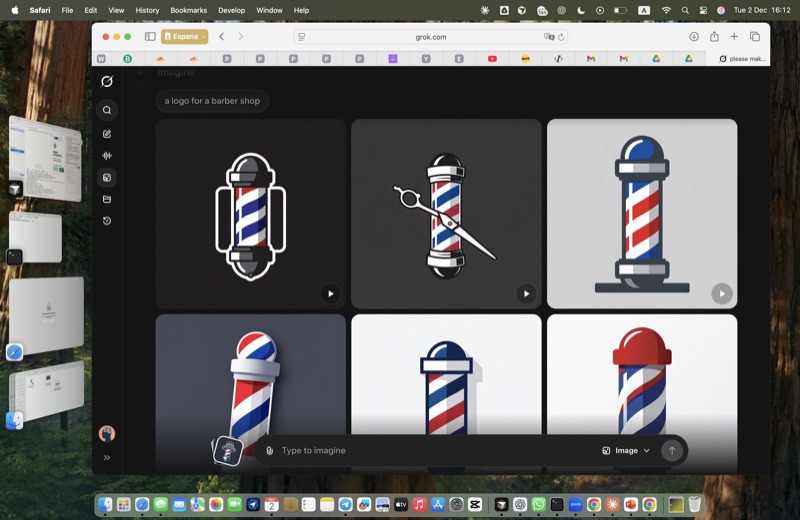Click the user avatar in Grok sidebar
Screen dimensions: 800x520
coord(107,434)
